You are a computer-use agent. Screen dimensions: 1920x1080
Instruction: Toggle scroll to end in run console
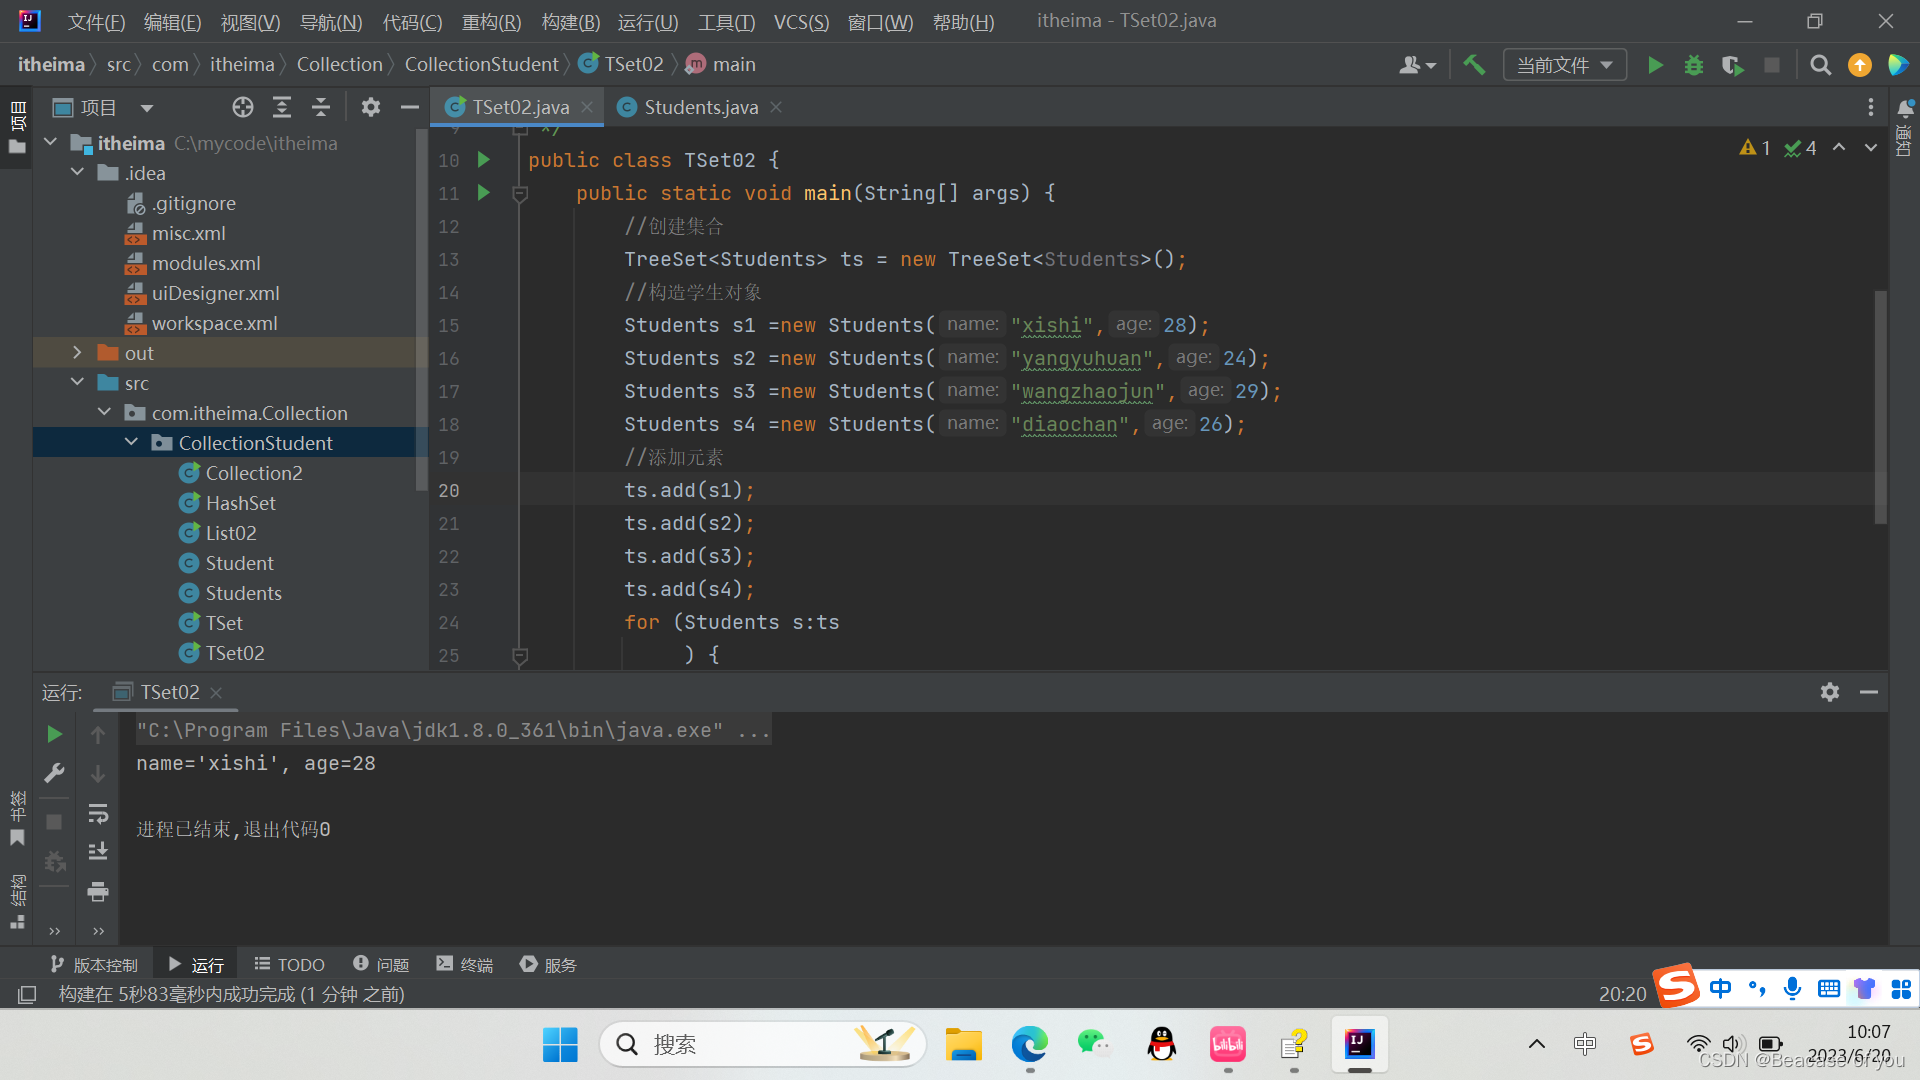[x=98, y=851]
